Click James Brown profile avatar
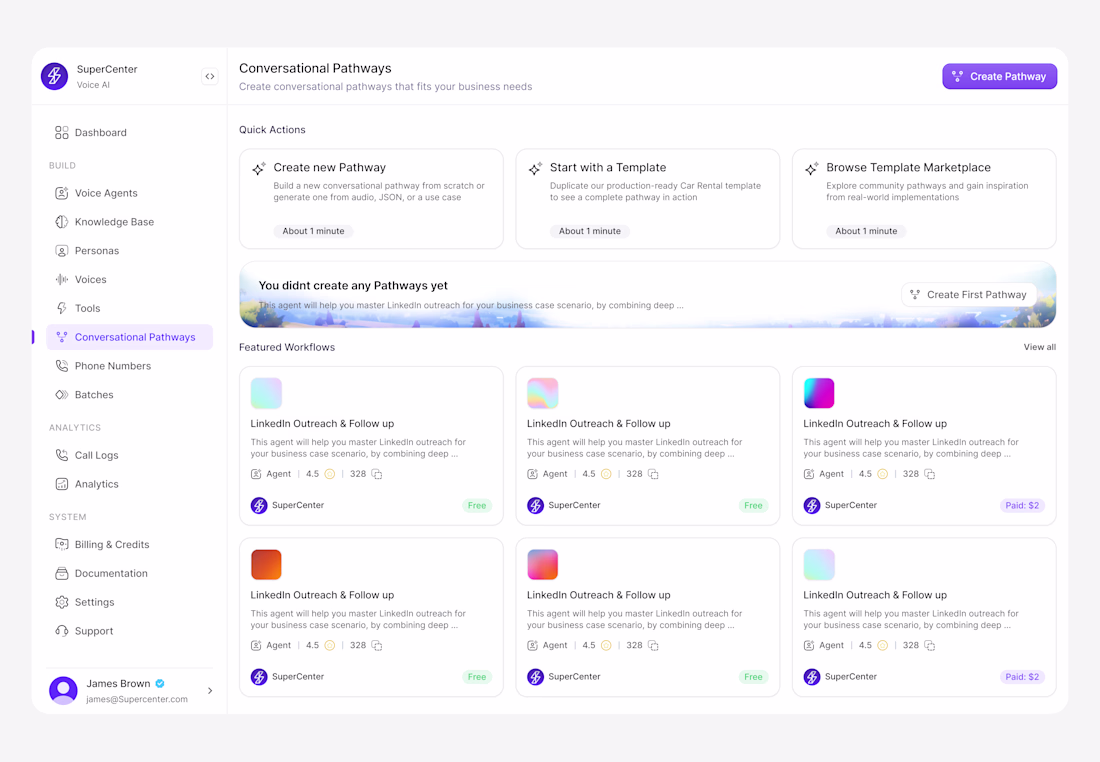The width and height of the screenshot is (1100, 762). coord(63,691)
